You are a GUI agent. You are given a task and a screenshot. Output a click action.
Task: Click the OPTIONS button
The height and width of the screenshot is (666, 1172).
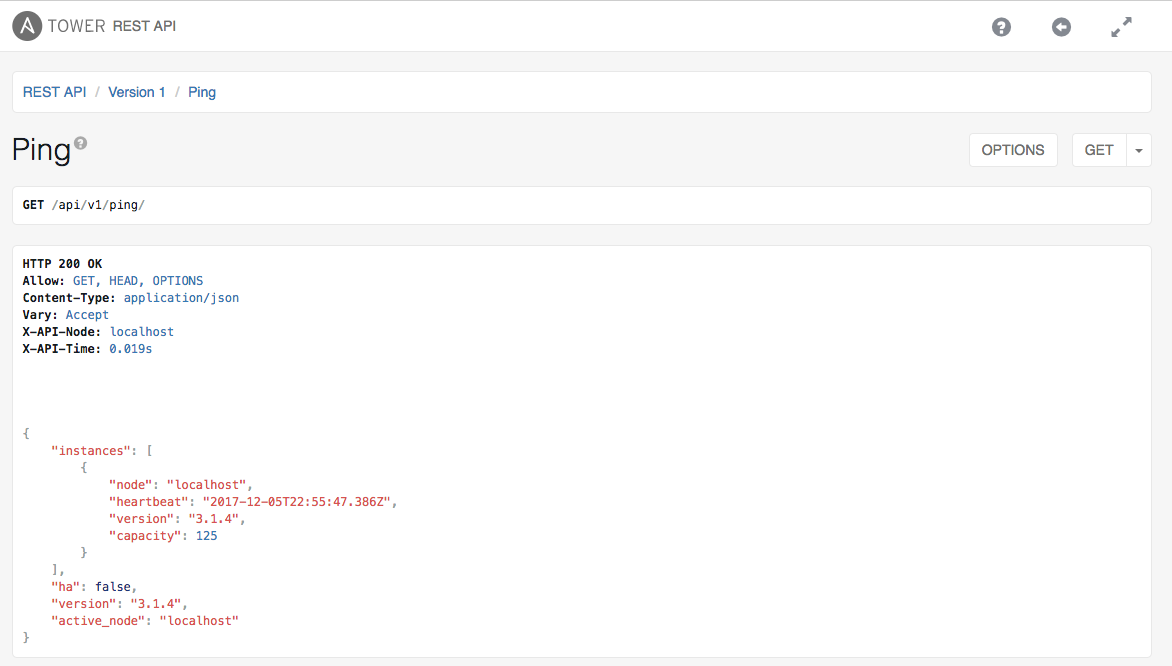[1013, 150]
